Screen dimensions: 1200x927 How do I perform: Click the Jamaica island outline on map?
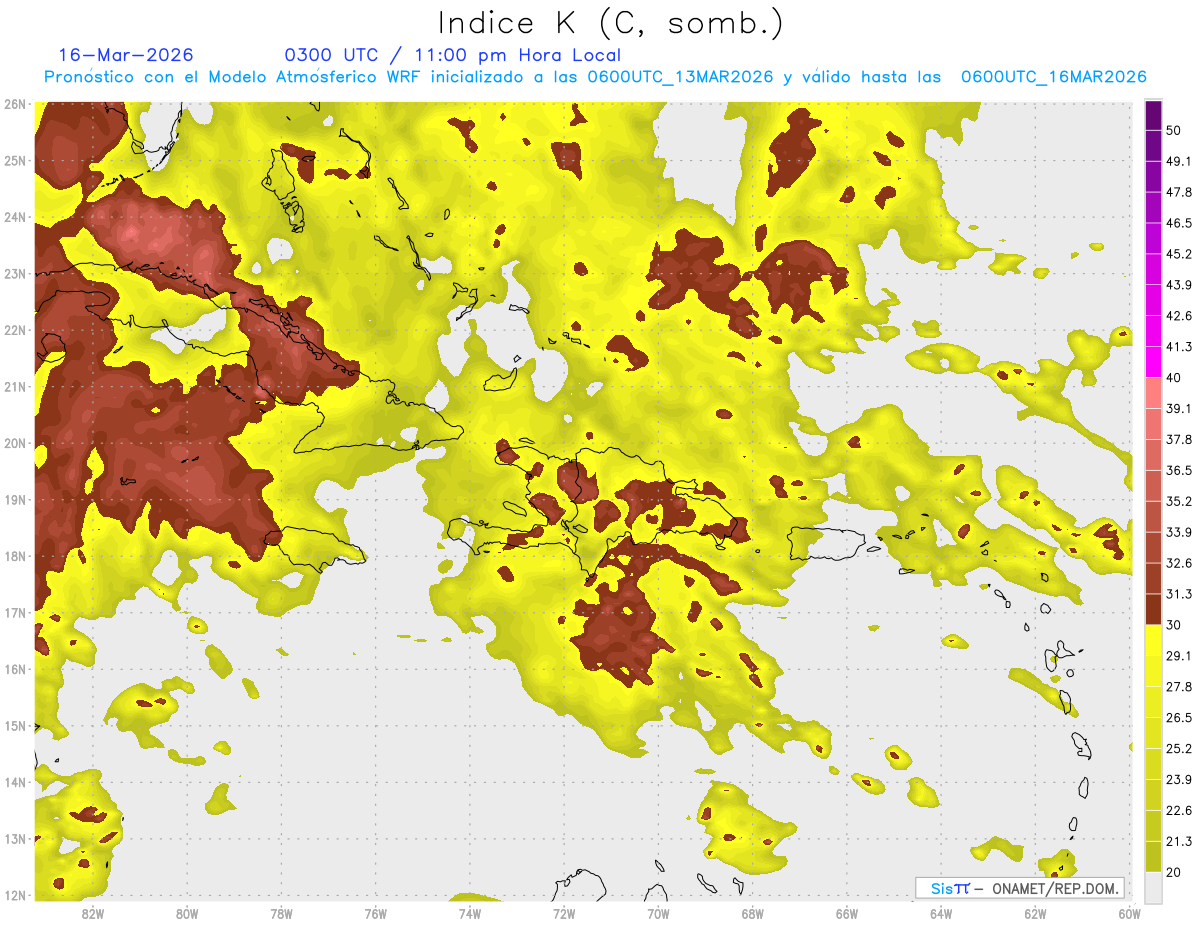[x=316, y=549]
